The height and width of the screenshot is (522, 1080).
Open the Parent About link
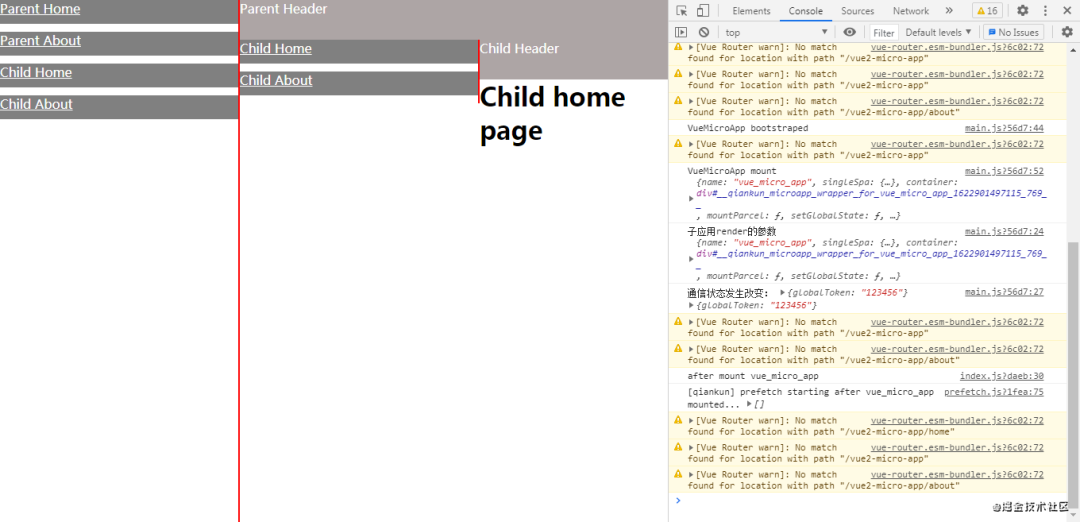pyautogui.click(x=40, y=41)
